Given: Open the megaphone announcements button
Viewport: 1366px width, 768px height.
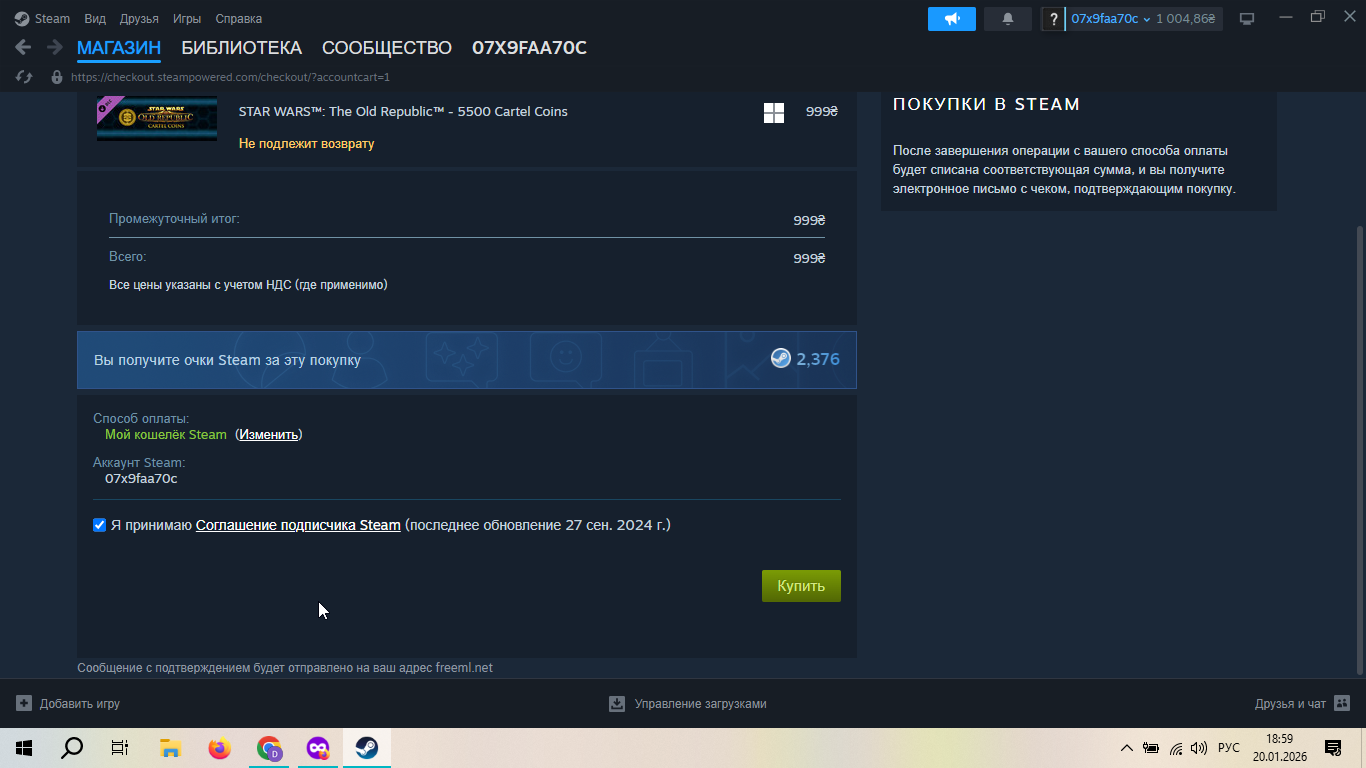Looking at the screenshot, I should [x=952, y=18].
